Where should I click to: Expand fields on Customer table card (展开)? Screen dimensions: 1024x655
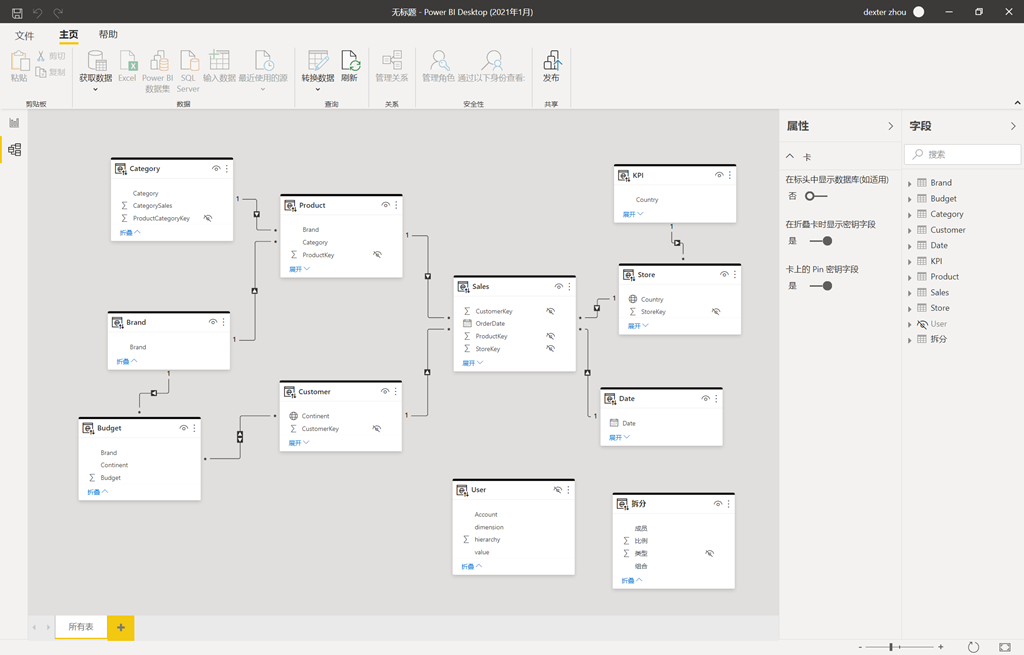[299, 443]
